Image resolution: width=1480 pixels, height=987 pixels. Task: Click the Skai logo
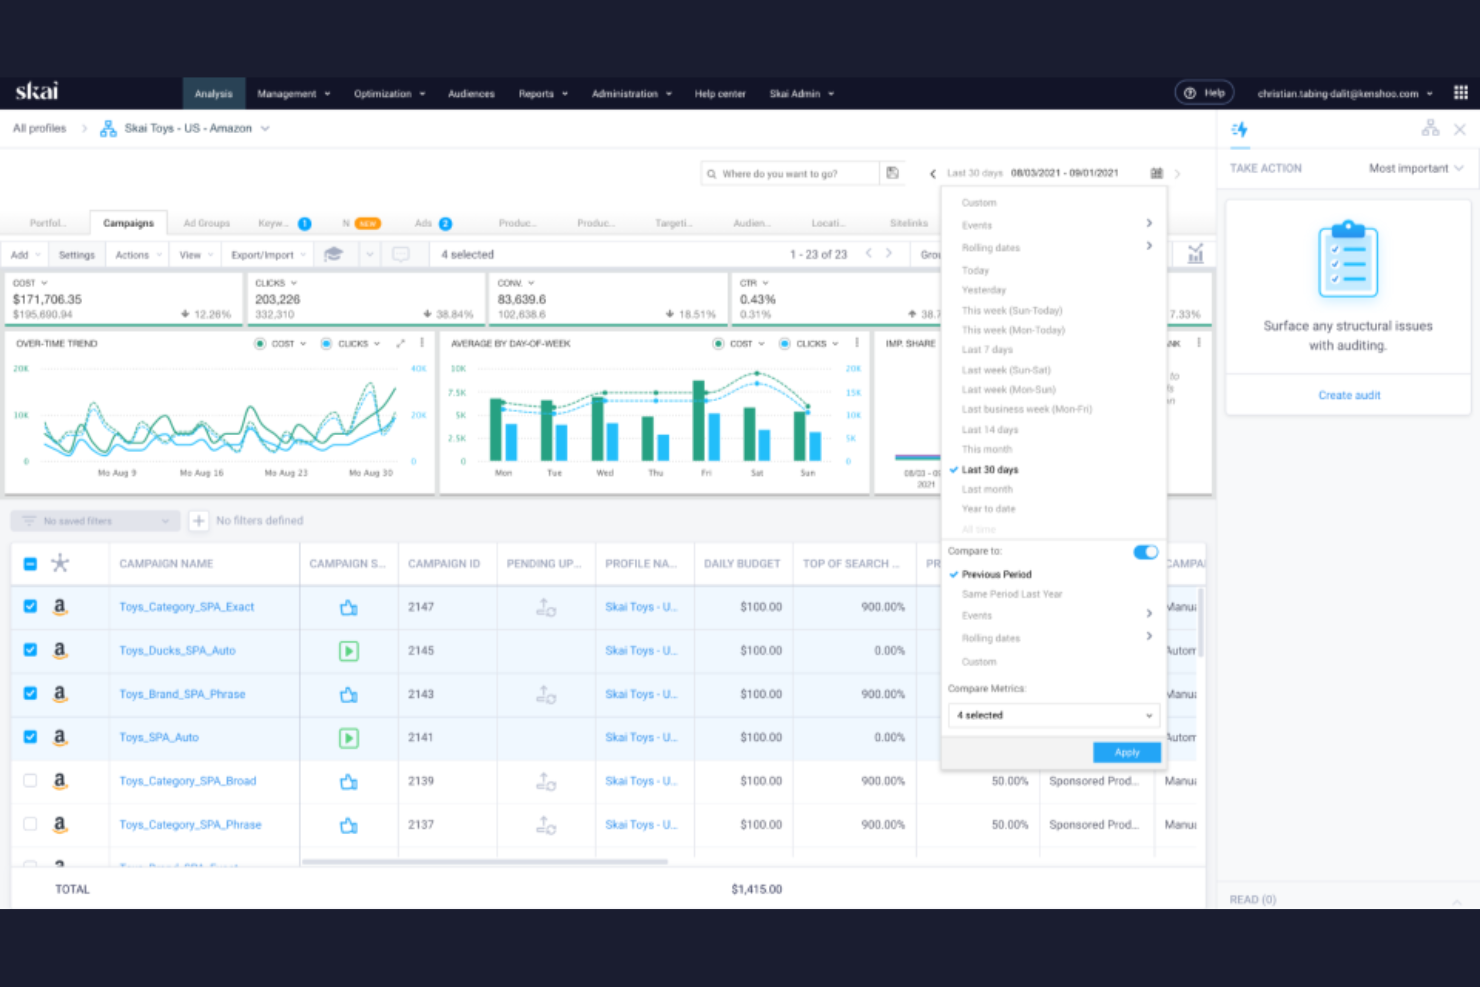[37, 92]
